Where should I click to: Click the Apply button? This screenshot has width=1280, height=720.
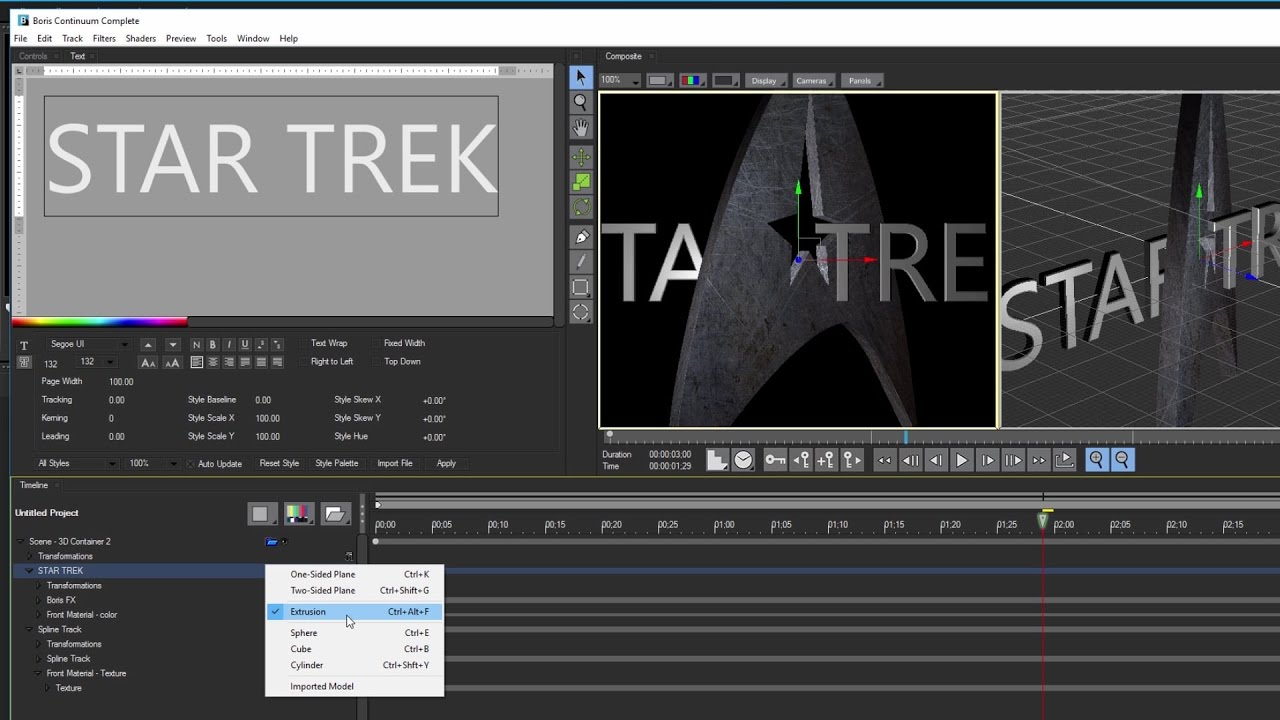446,464
